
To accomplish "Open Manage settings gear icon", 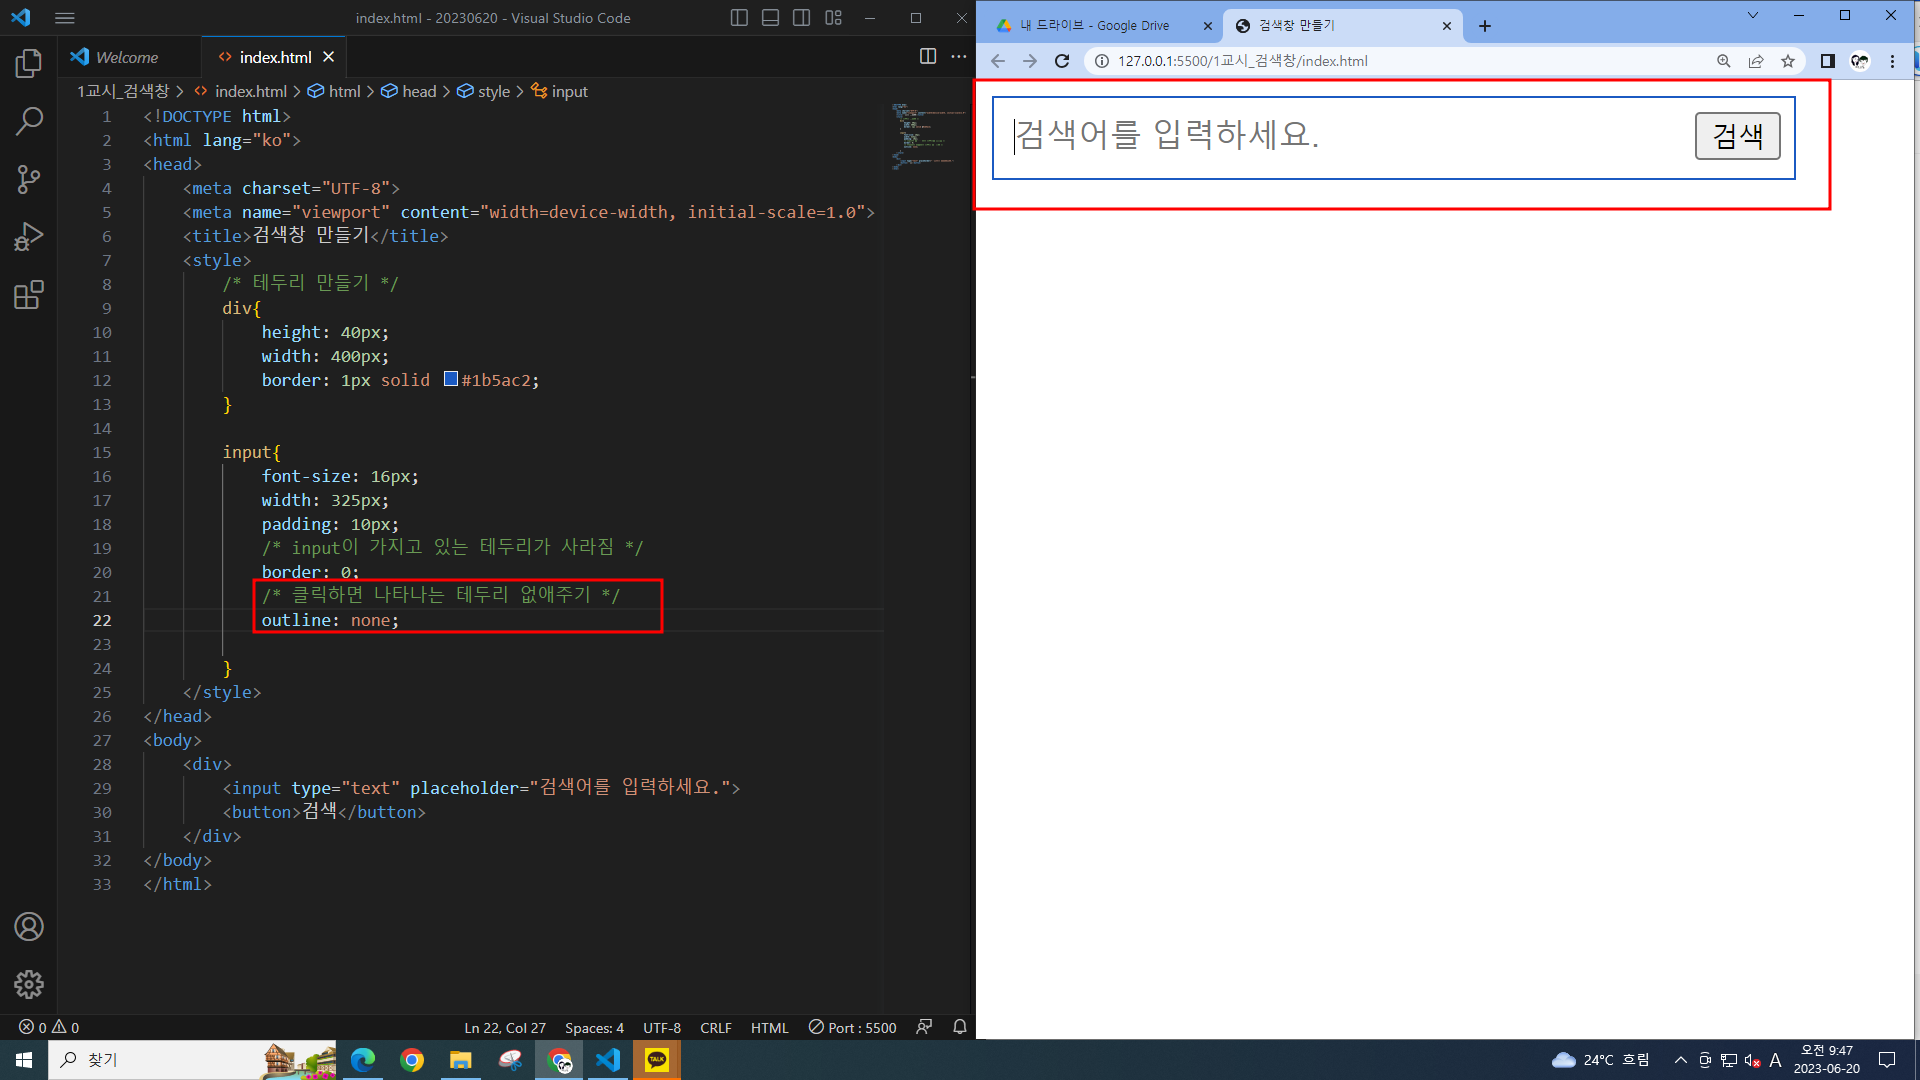I will tap(29, 985).
